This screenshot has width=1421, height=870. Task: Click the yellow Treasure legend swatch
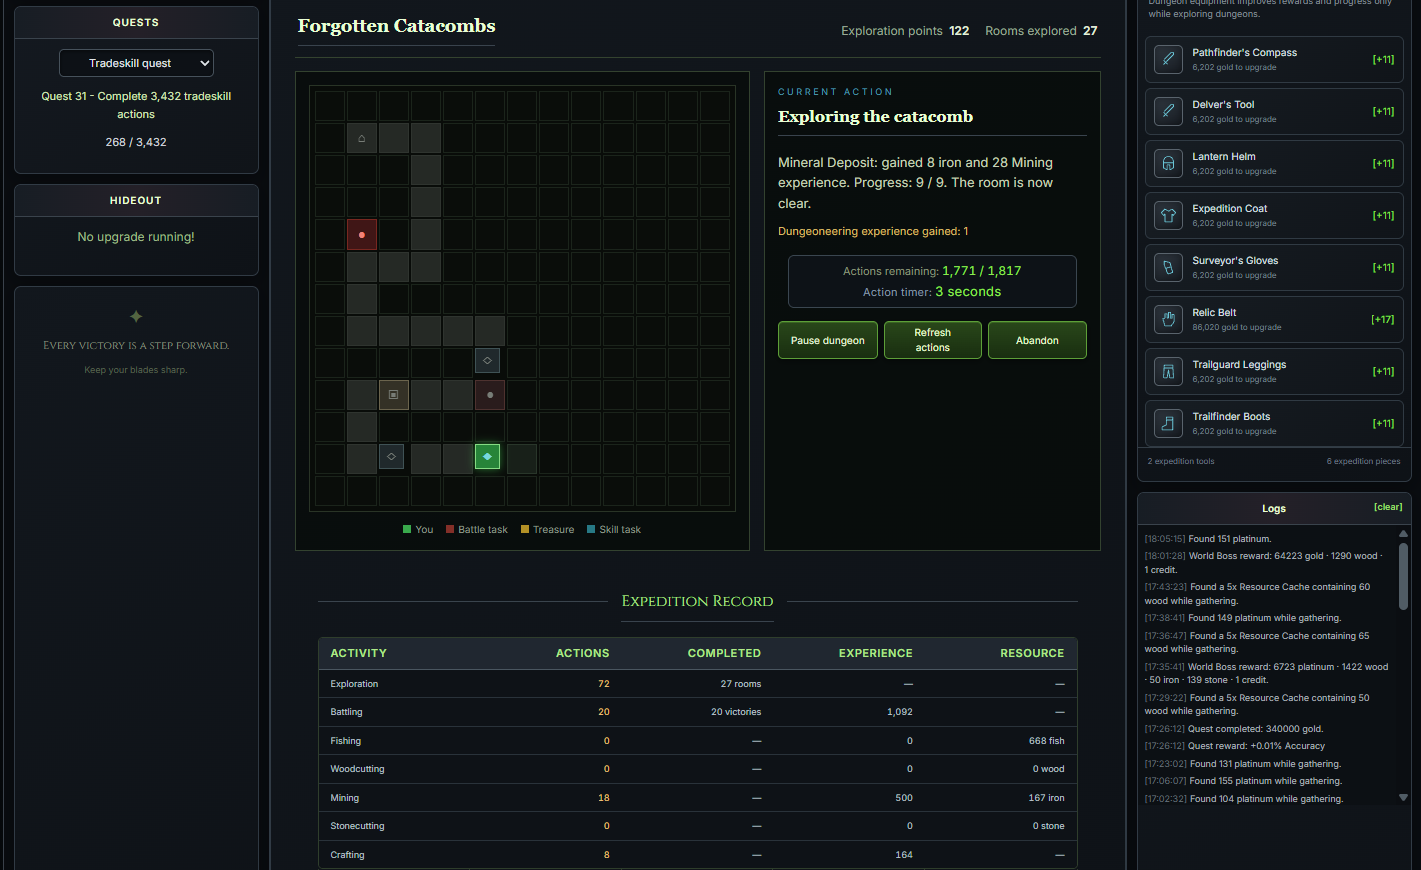pos(525,529)
